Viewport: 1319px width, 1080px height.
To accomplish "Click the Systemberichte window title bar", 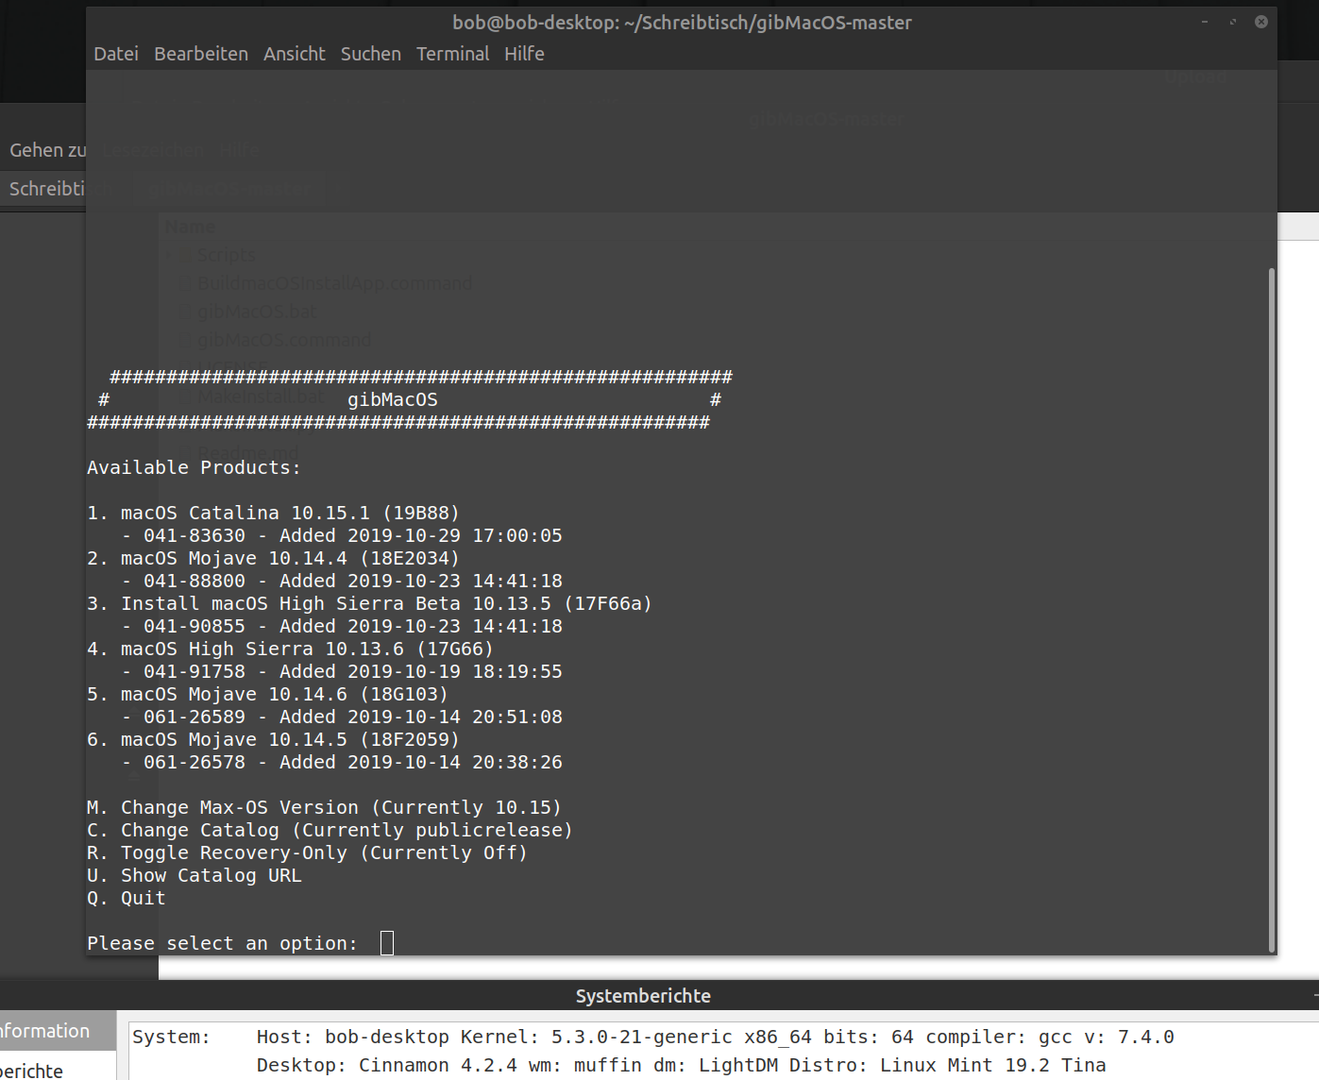I will (x=643, y=996).
